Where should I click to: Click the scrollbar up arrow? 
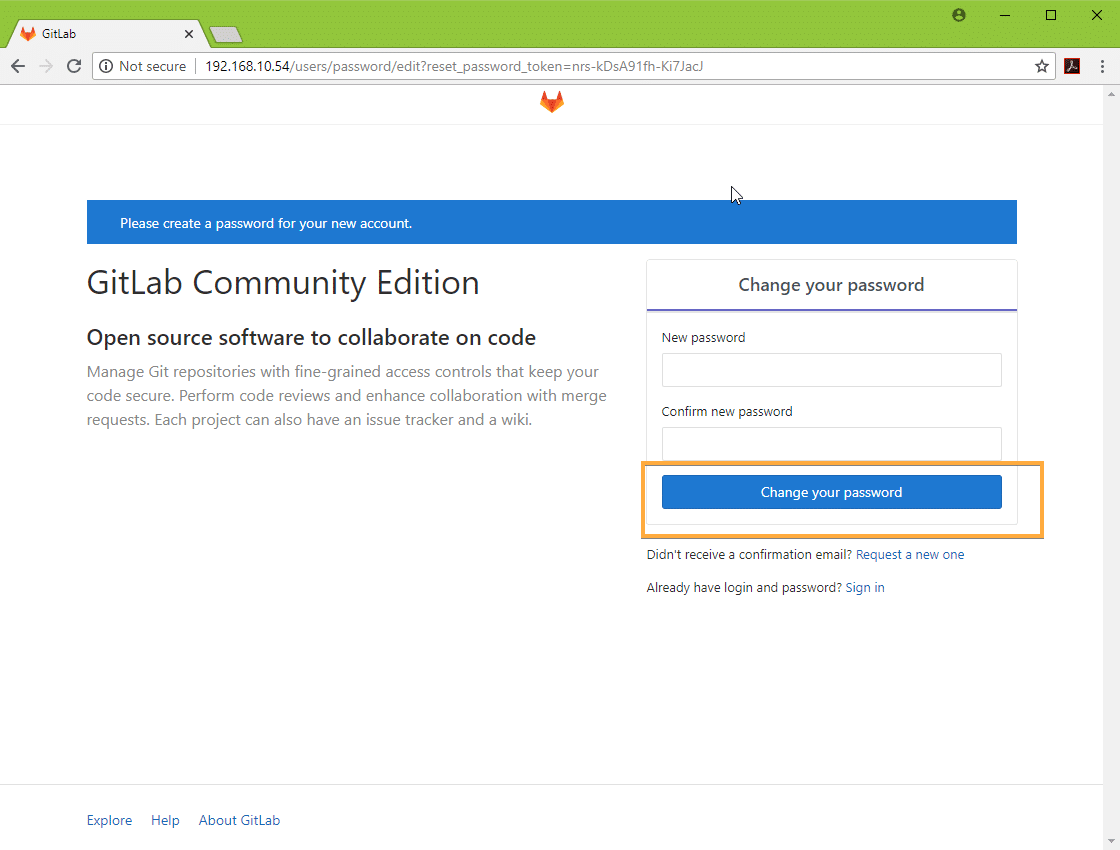pyautogui.click(x=1111, y=94)
